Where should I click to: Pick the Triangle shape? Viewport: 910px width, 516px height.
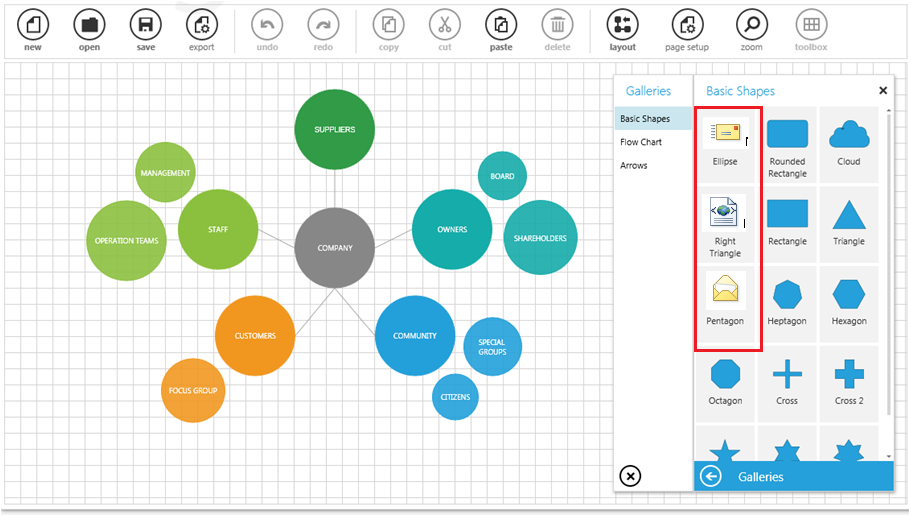click(849, 225)
